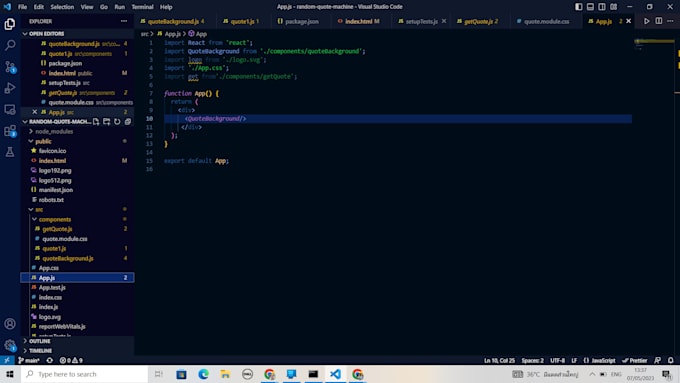Run the current file with play icon
The height and width of the screenshot is (383, 680).
coord(647,21)
